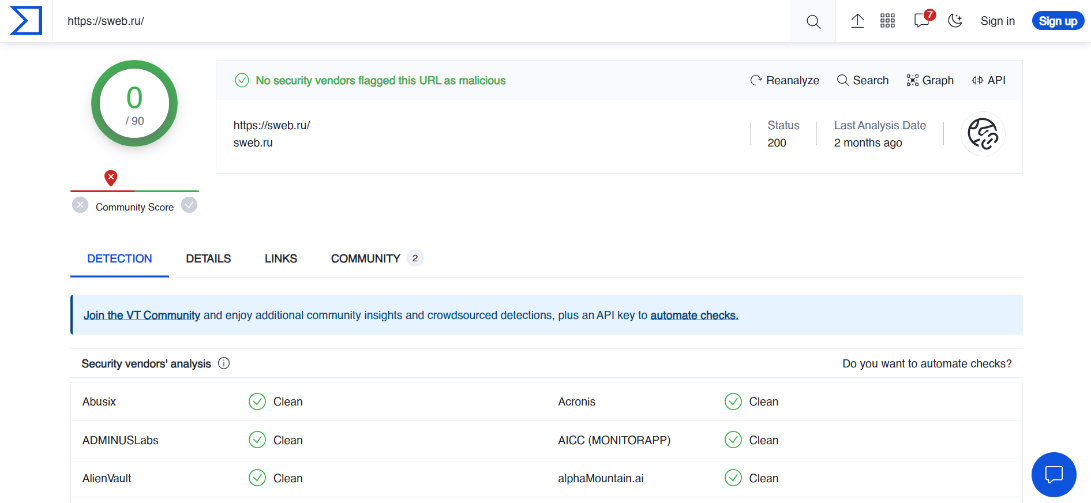Click the green check icon in the no-detections banner
The height and width of the screenshot is (503, 1091).
[241, 80]
